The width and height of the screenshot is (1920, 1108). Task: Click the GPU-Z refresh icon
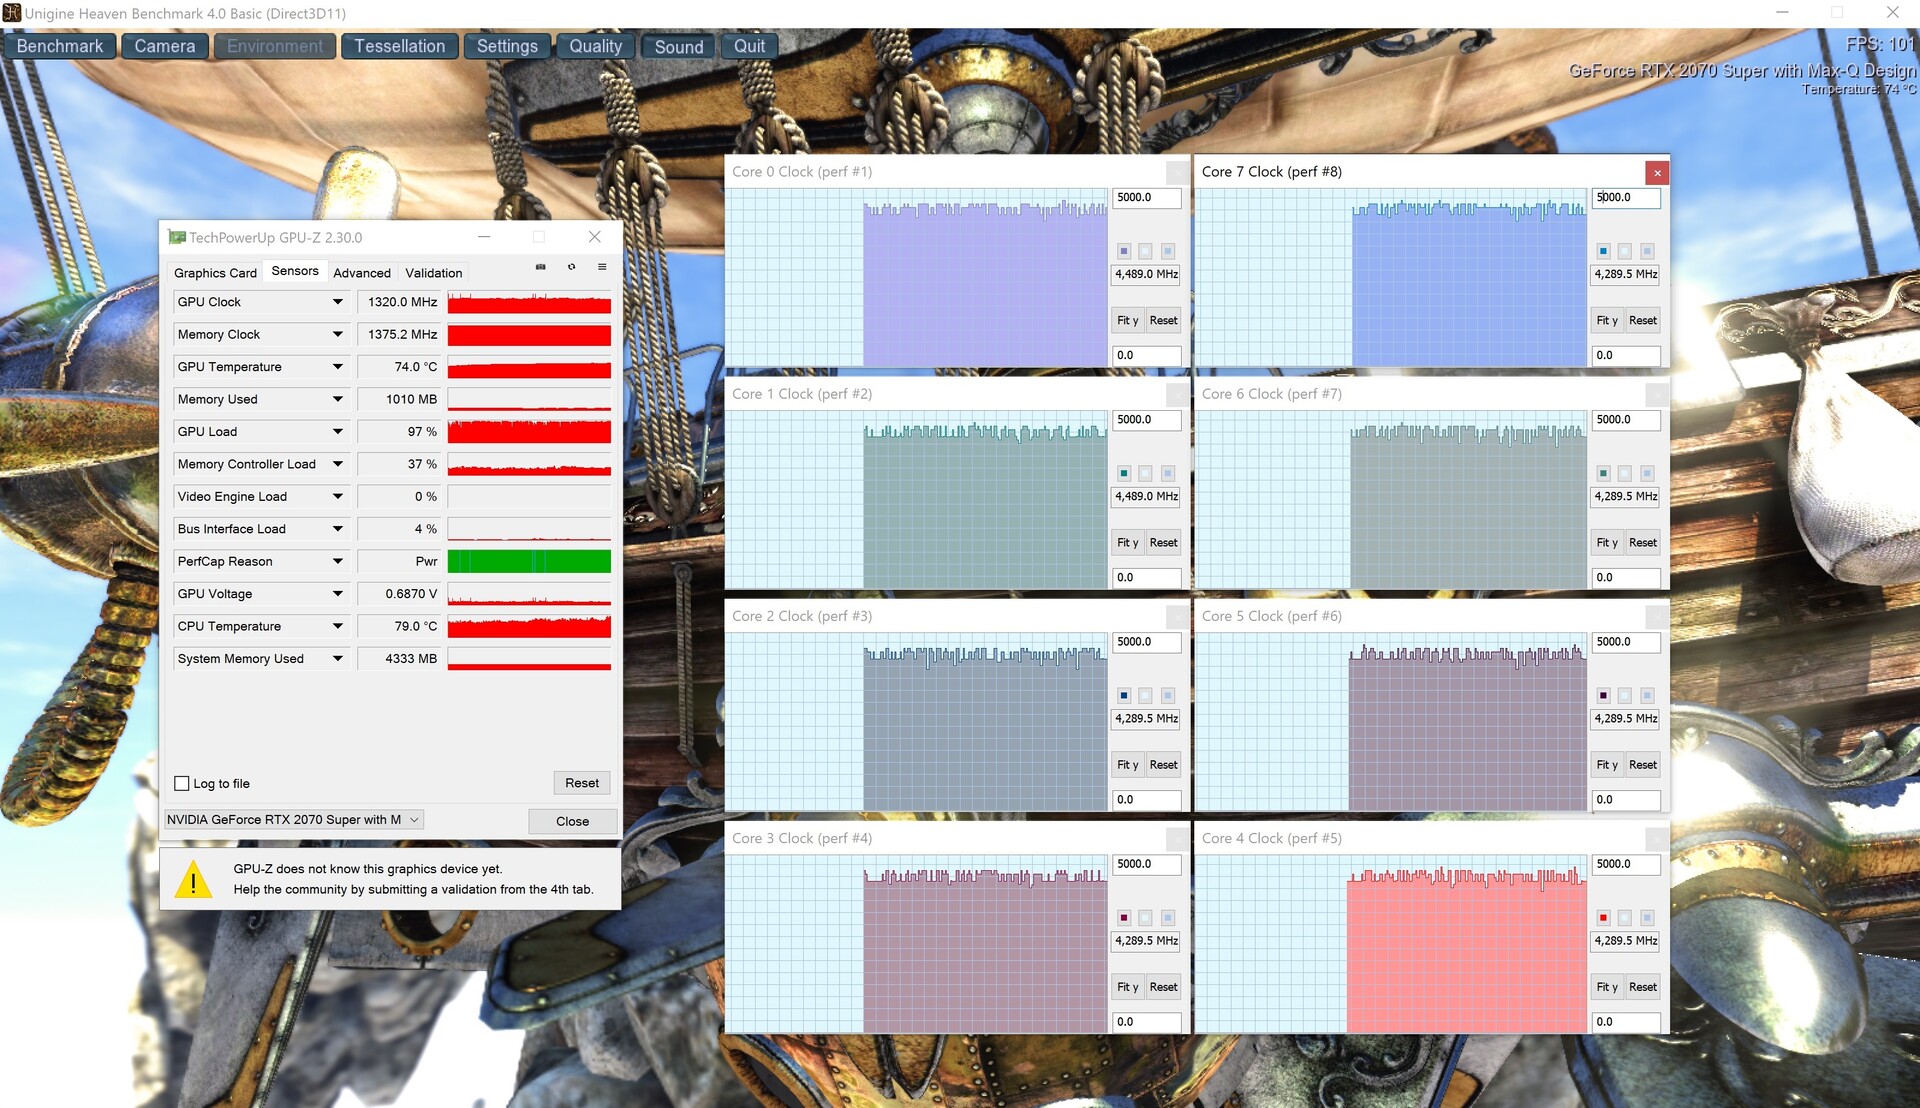[x=571, y=267]
